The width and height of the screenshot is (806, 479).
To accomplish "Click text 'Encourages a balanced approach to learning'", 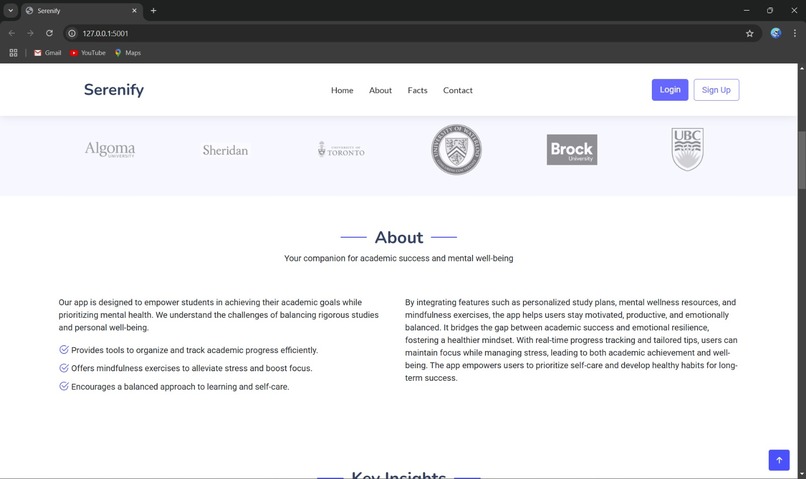I will pyautogui.click(x=180, y=387).
